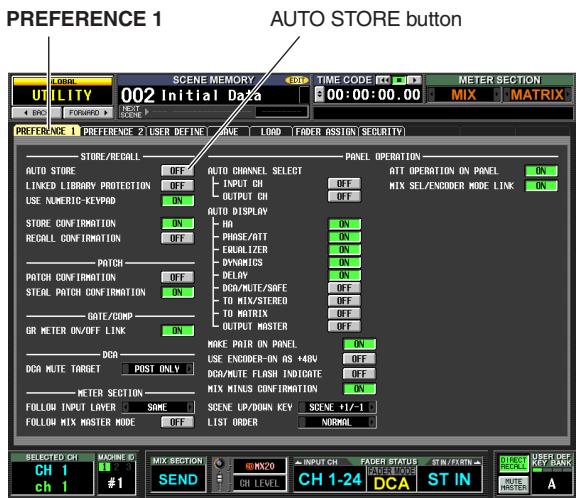Enable RECALL CONFIRMATION

coord(177,238)
